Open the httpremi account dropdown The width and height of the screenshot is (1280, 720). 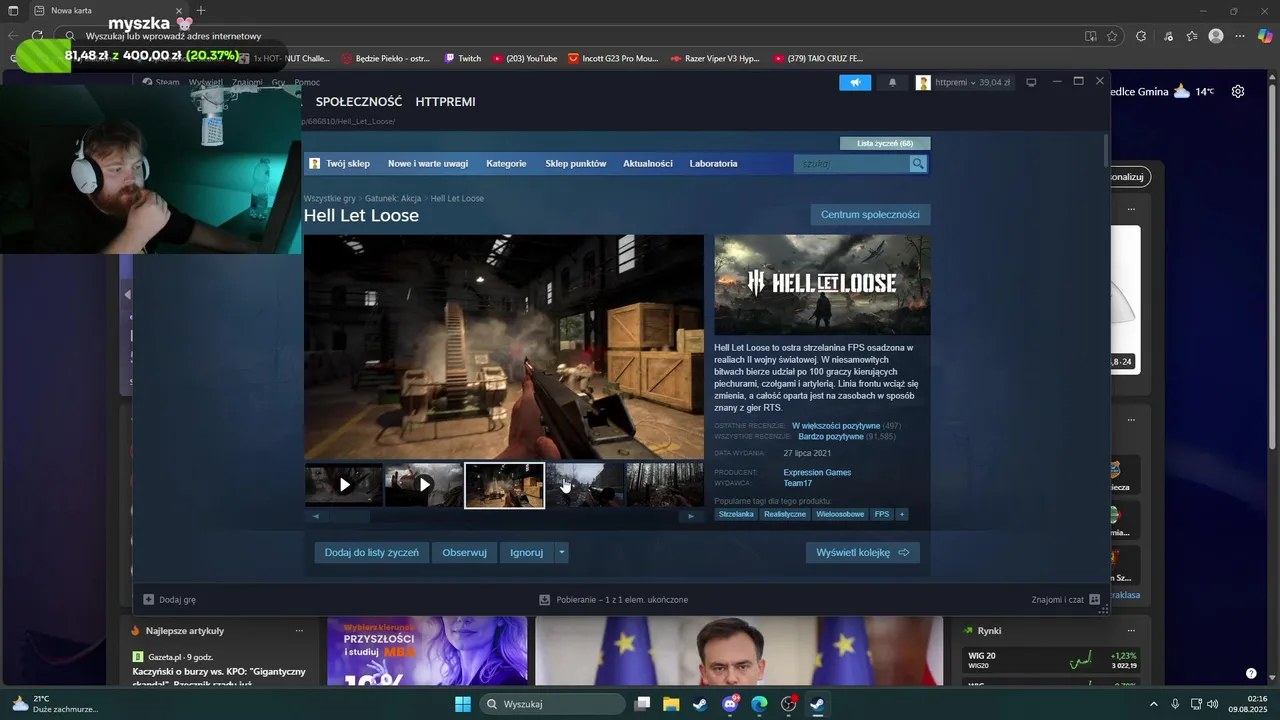[964, 82]
